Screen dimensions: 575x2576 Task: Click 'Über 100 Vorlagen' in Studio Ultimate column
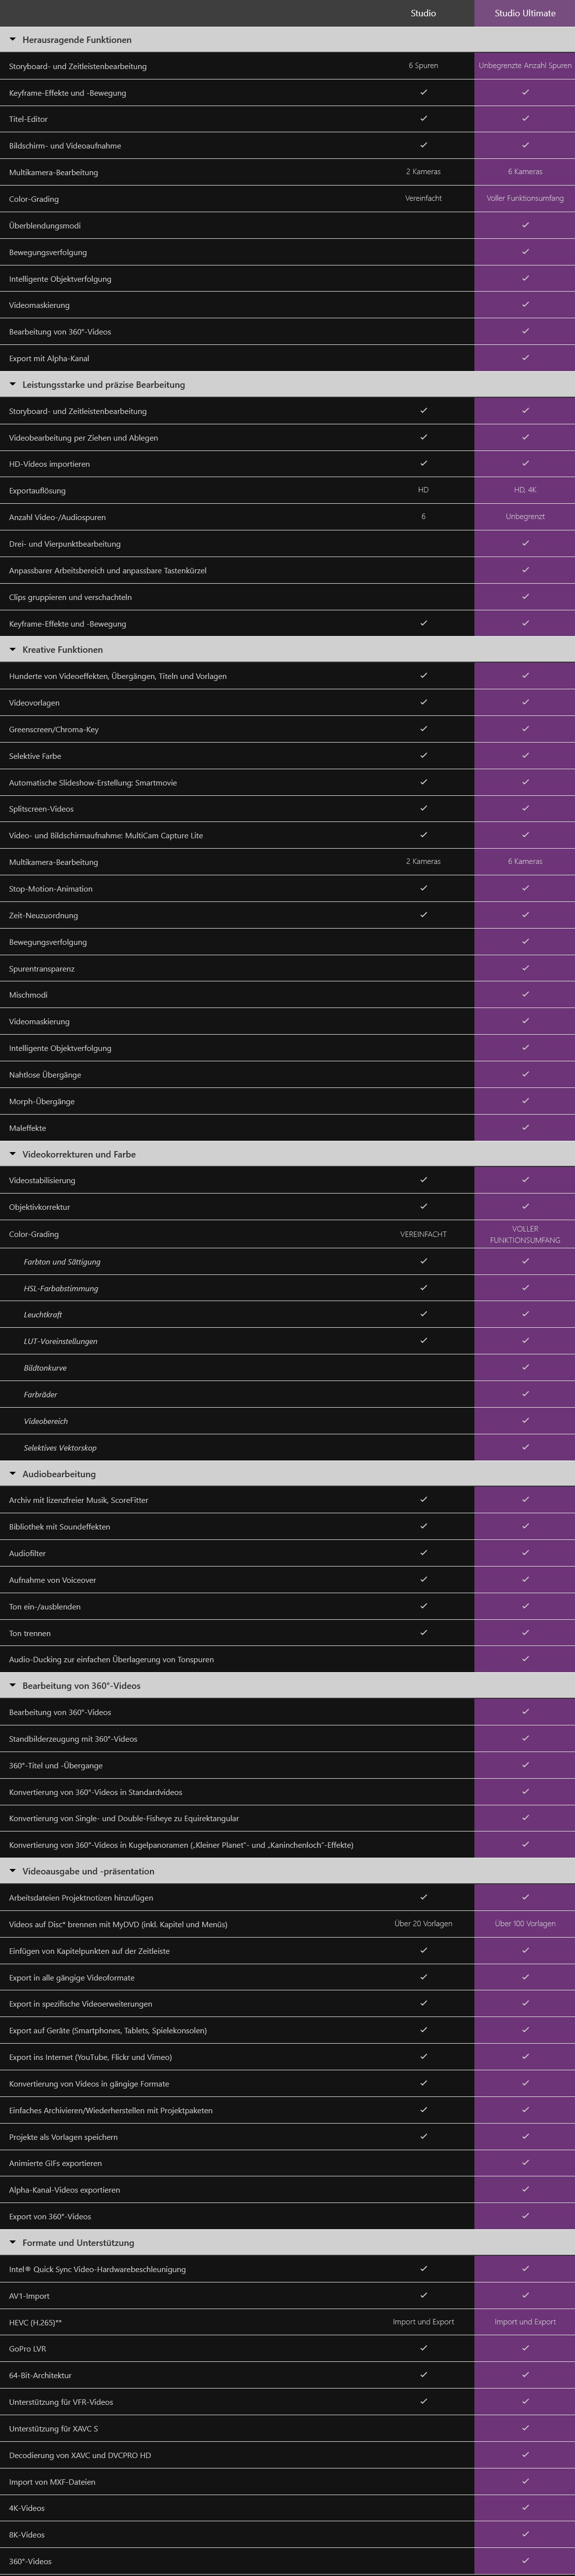(x=525, y=1924)
